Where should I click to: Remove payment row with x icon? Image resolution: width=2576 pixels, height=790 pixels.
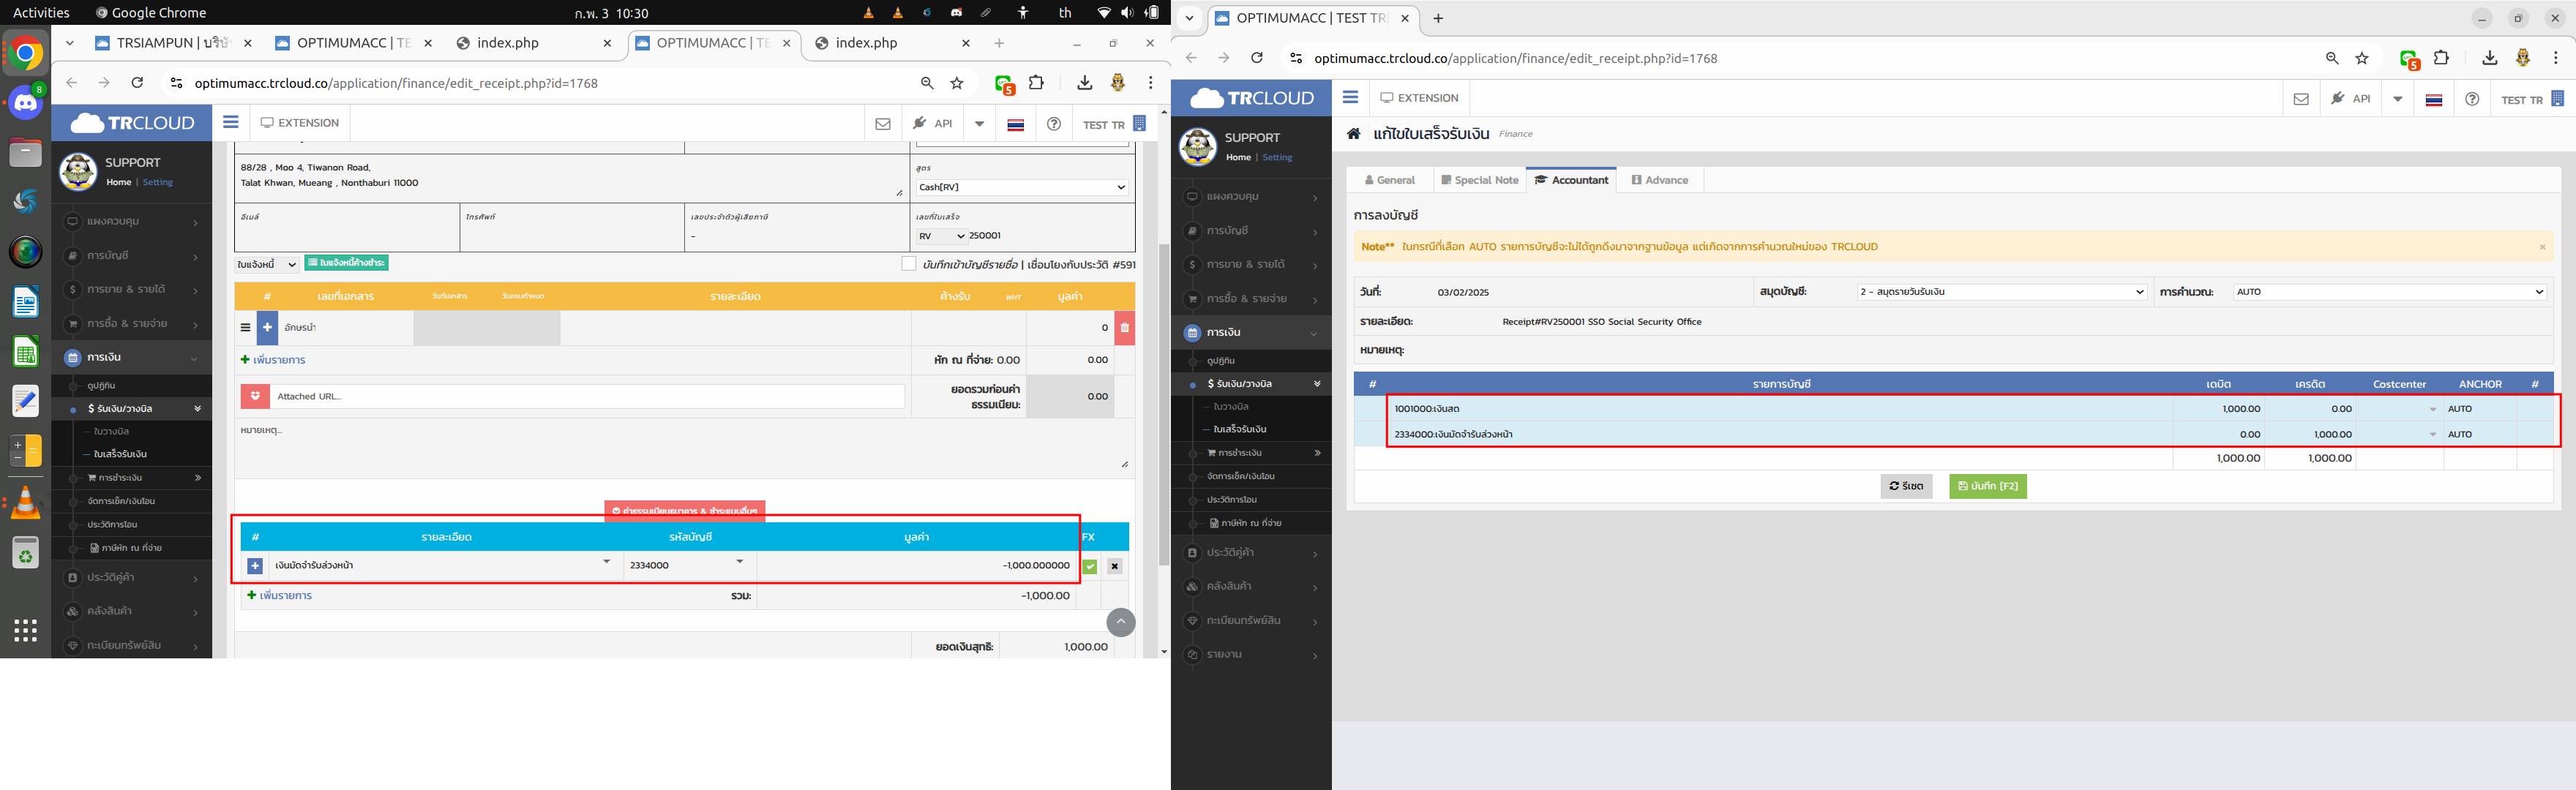(1114, 566)
